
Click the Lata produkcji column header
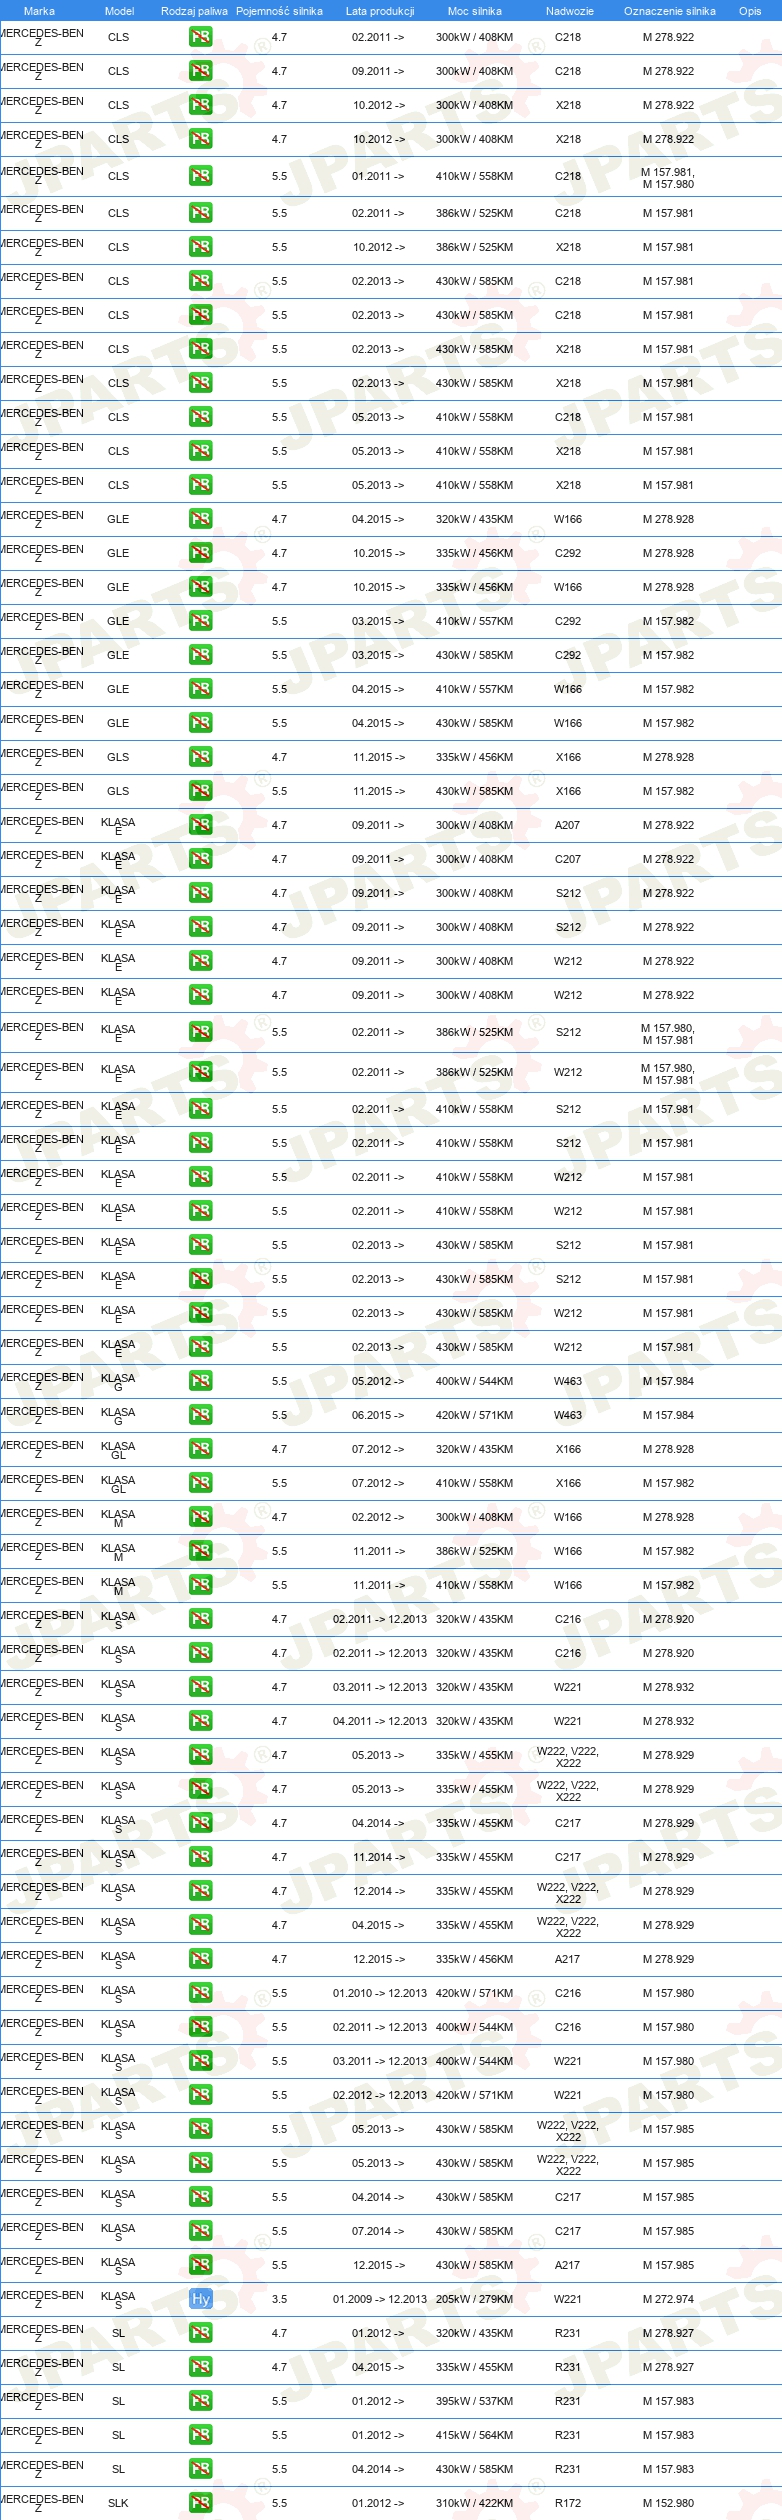[380, 11]
